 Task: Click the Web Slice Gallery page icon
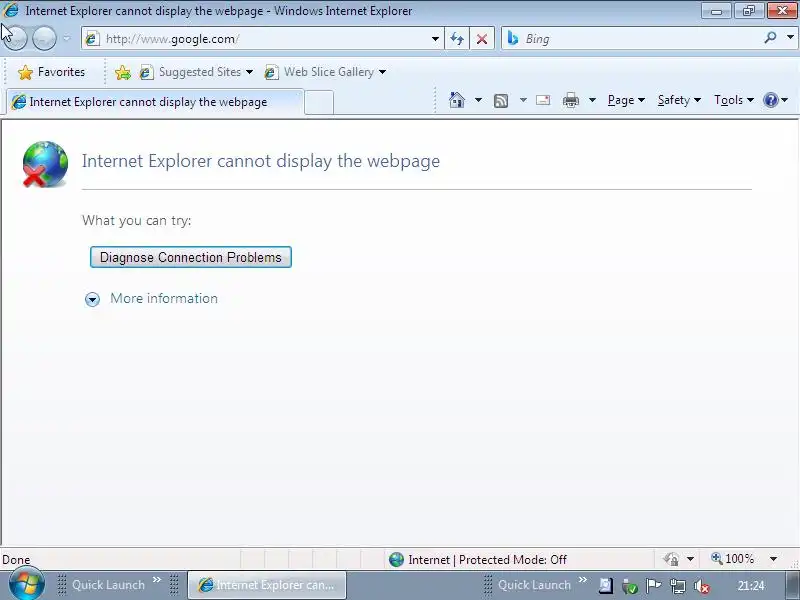pos(271,72)
